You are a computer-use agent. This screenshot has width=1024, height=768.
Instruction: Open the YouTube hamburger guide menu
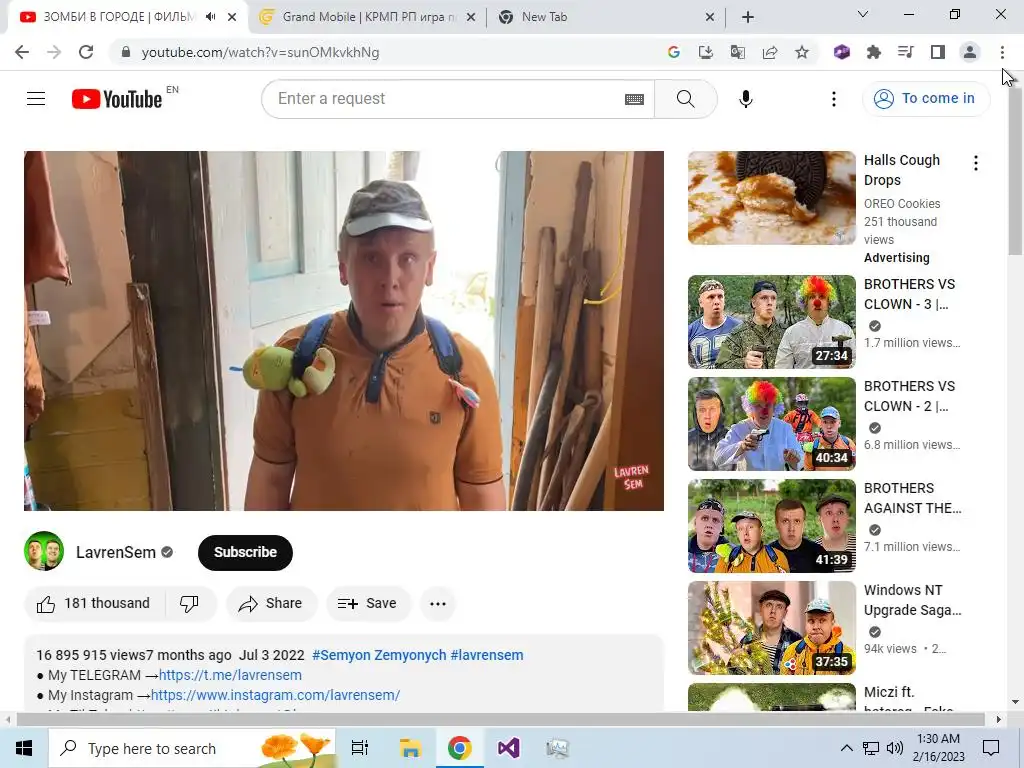coord(36,99)
